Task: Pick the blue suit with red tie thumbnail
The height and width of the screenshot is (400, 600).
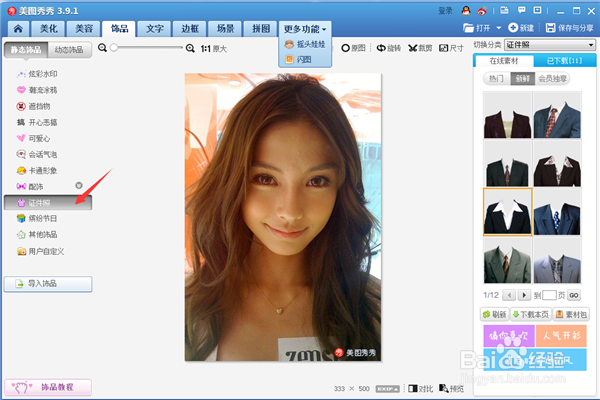Action: click(x=557, y=115)
